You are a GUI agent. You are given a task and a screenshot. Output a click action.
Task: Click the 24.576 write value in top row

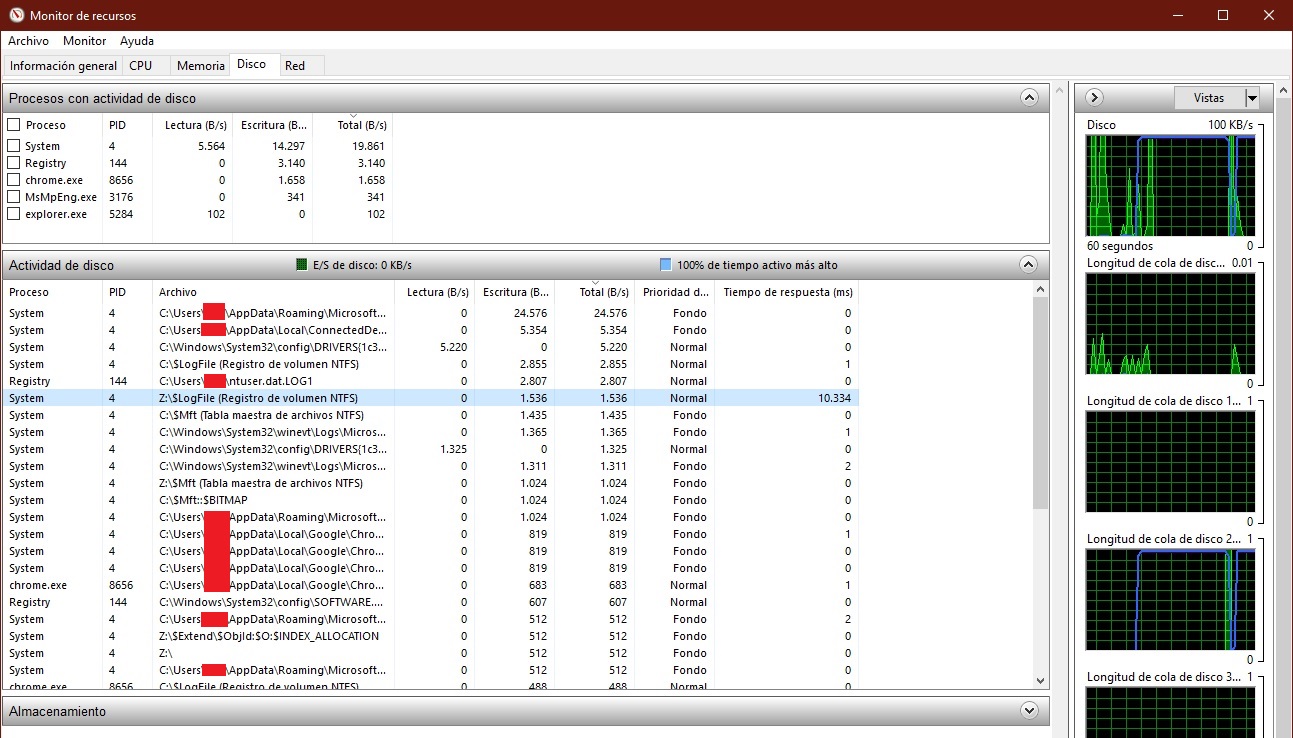(x=529, y=313)
